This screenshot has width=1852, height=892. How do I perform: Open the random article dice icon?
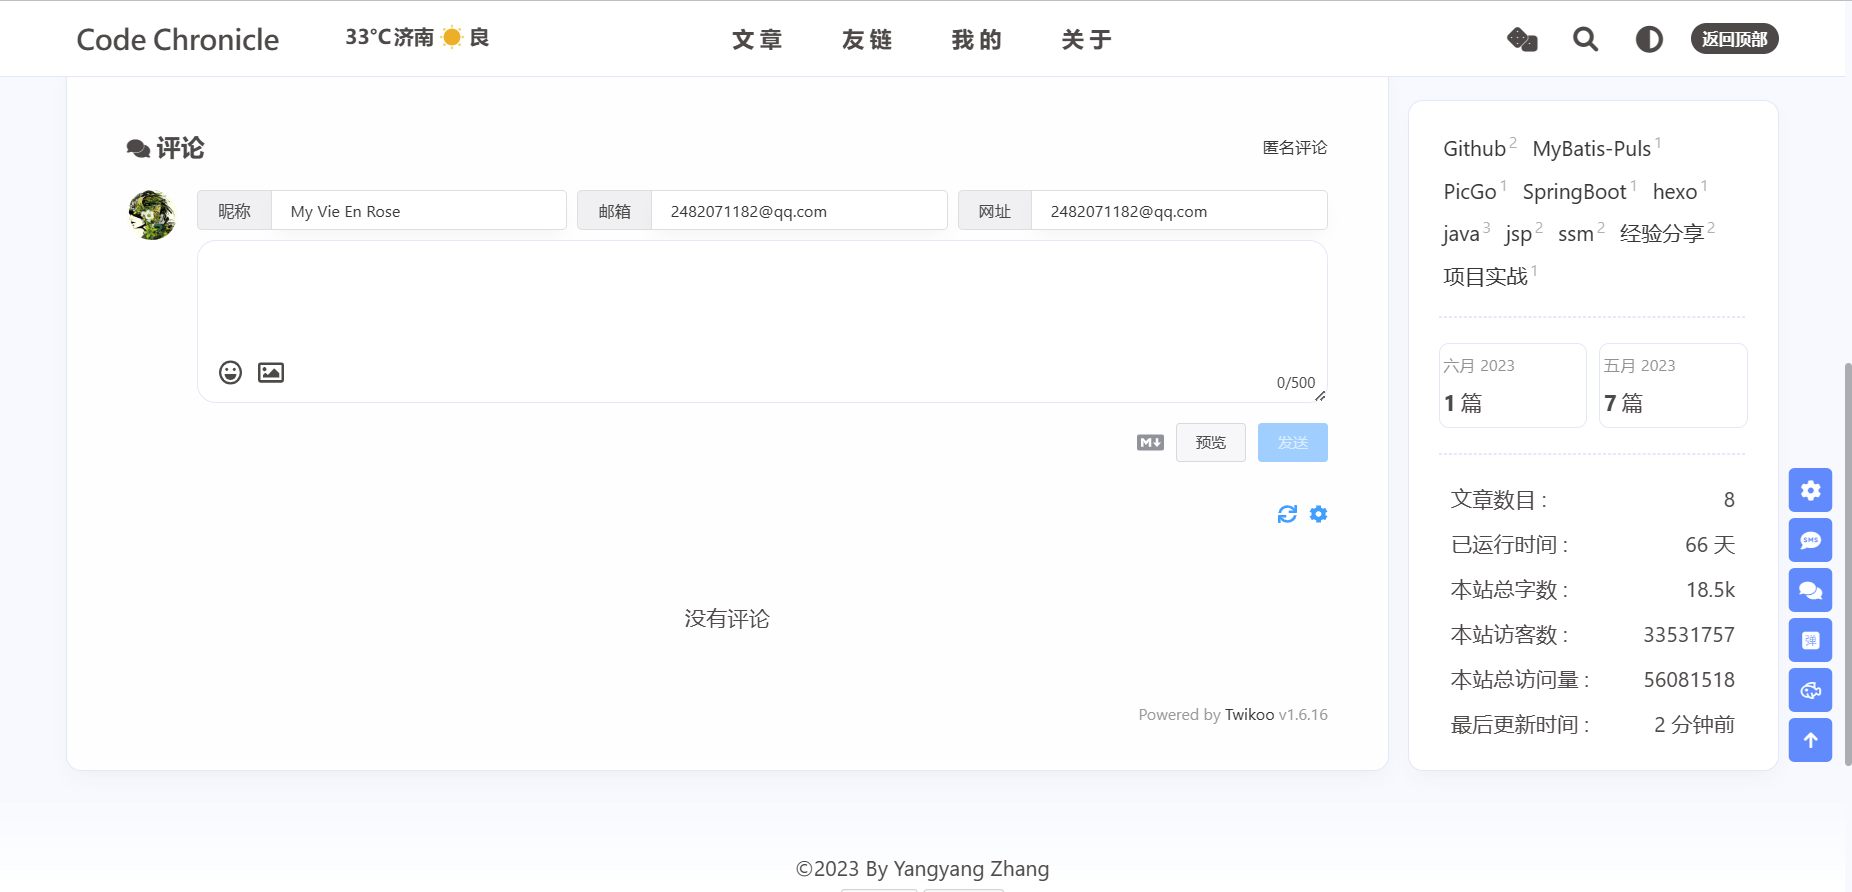click(1522, 39)
